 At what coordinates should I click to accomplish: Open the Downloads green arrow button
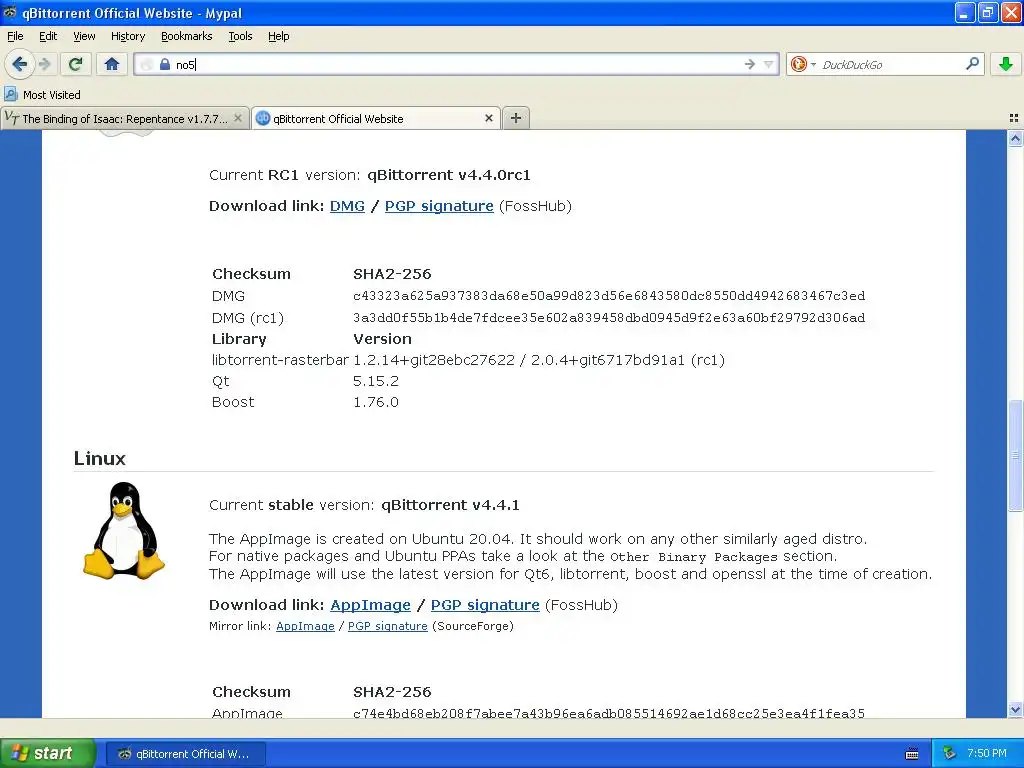pos(1006,64)
